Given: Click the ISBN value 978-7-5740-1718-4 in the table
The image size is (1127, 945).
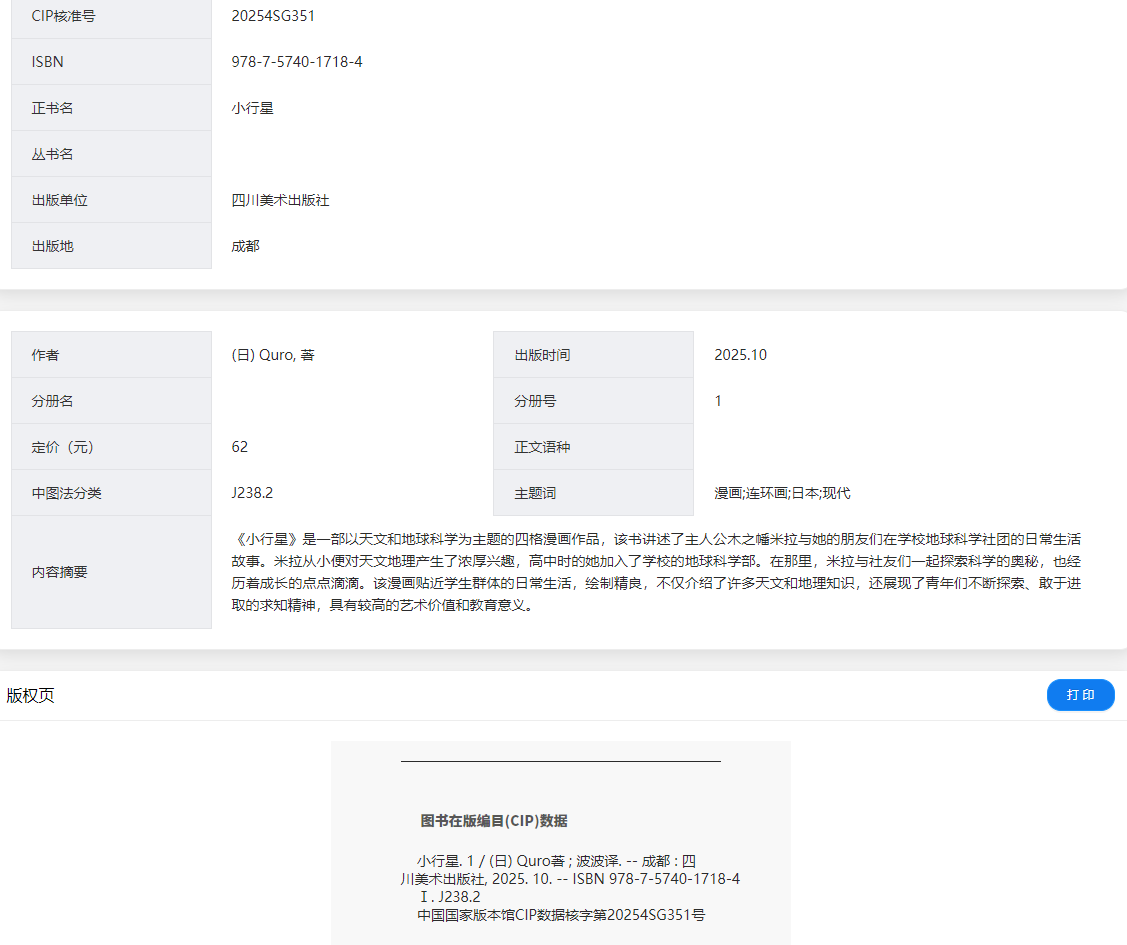Looking at the screenshot, I should [297, 62].
